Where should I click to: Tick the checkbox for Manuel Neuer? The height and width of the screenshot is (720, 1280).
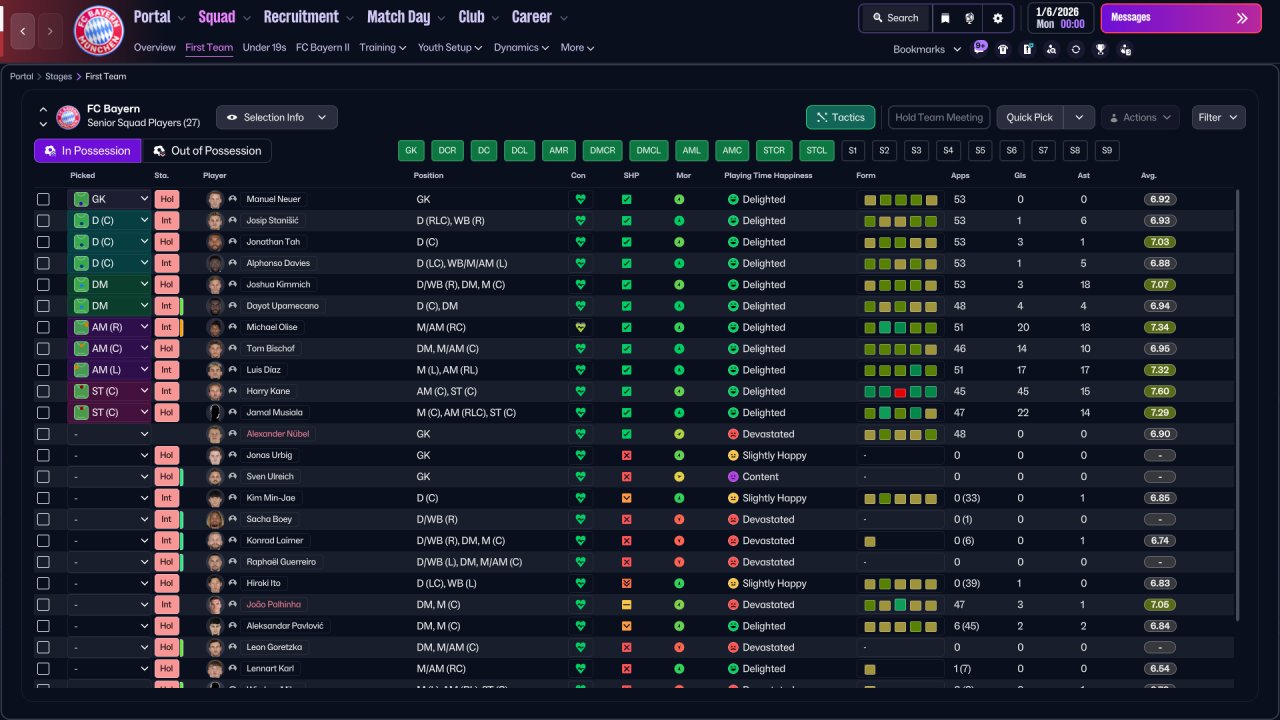point(43,199)
